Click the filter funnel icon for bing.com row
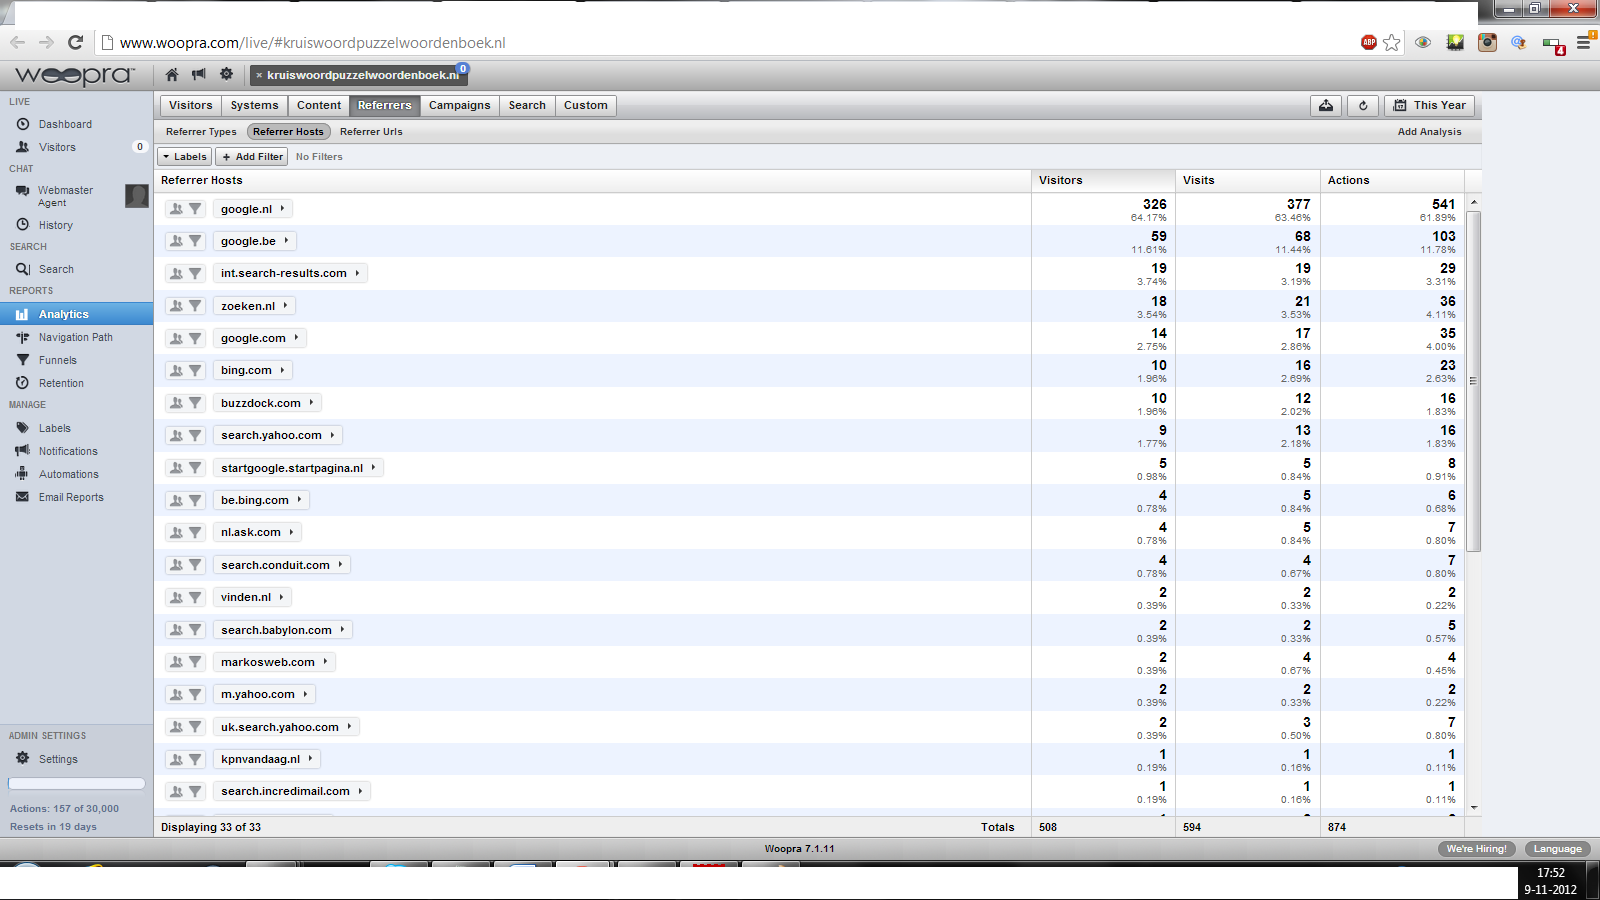This screenshot has width=1600, height=900. [195, 370]
